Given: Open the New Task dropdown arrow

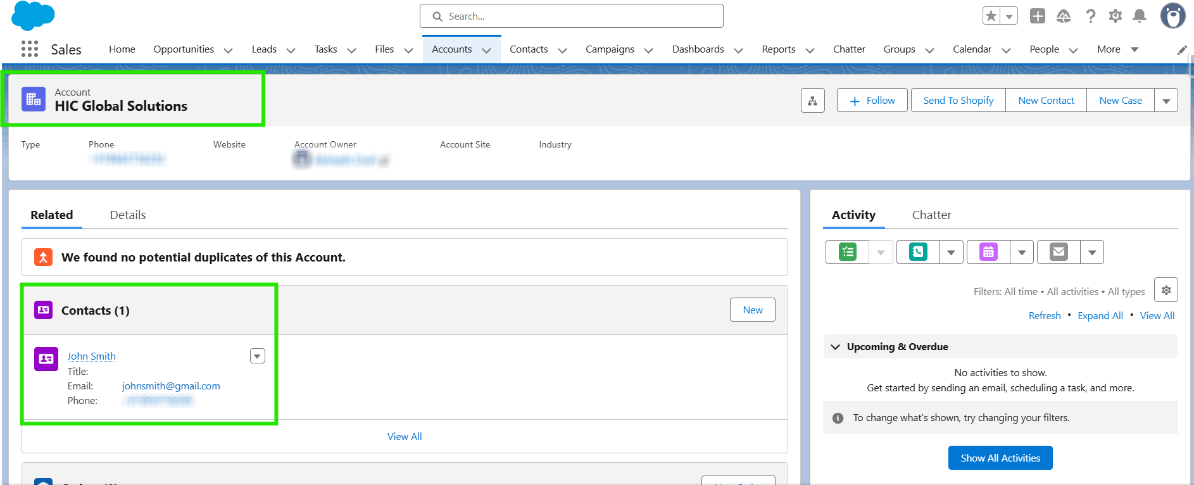Looking at the screenshot, I should [882, 252].
